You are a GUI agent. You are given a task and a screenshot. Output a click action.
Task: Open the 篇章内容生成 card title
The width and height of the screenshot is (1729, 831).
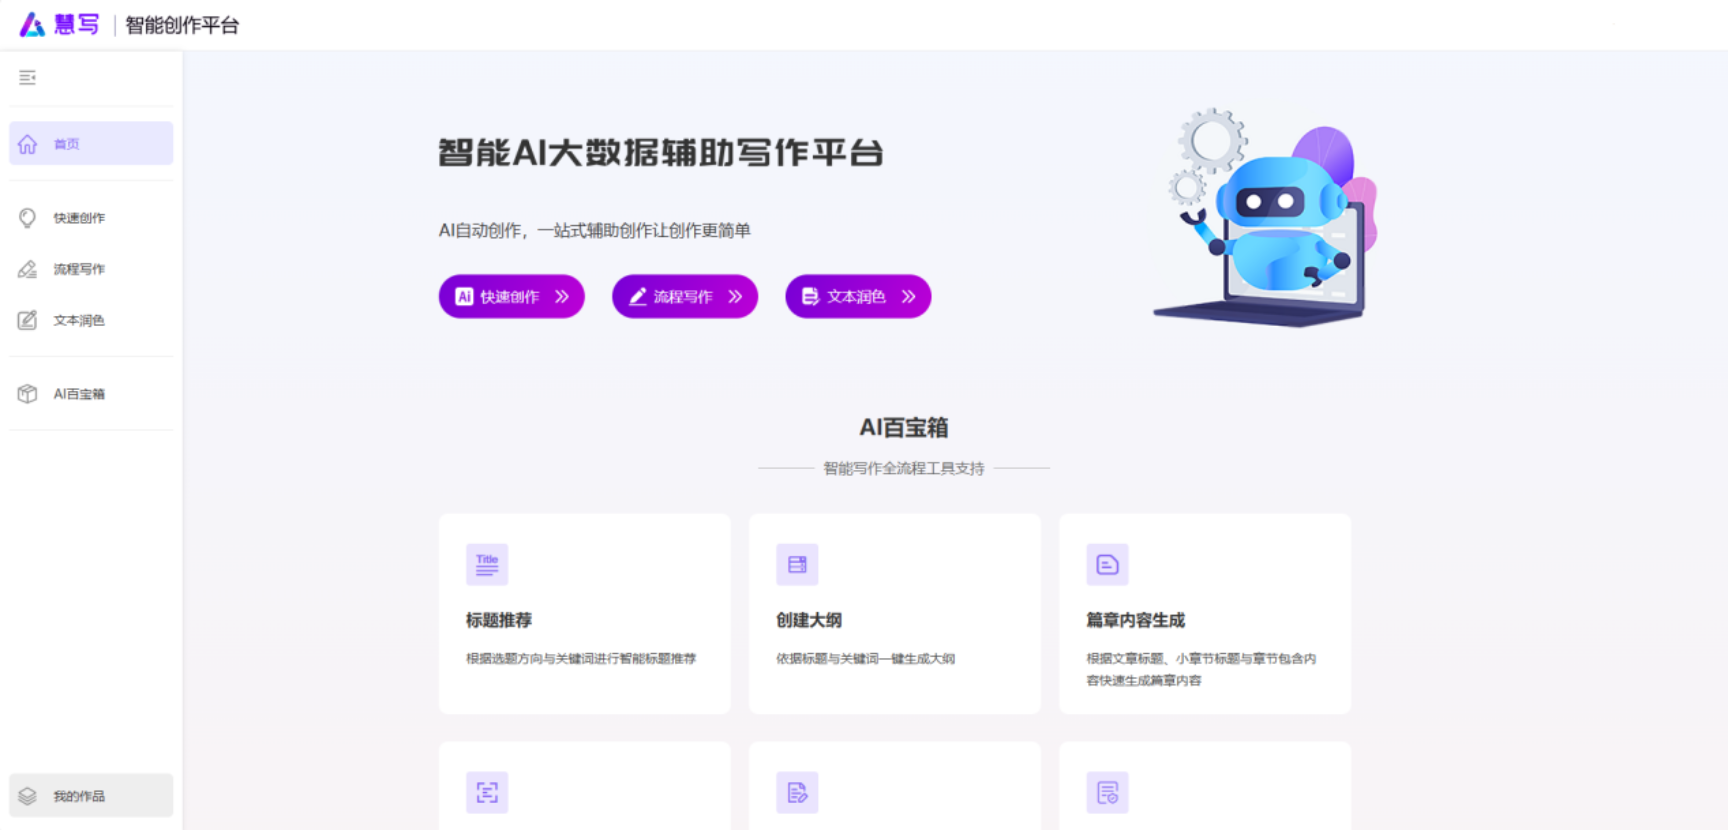pyautogui.click(x=1135, y=620)
